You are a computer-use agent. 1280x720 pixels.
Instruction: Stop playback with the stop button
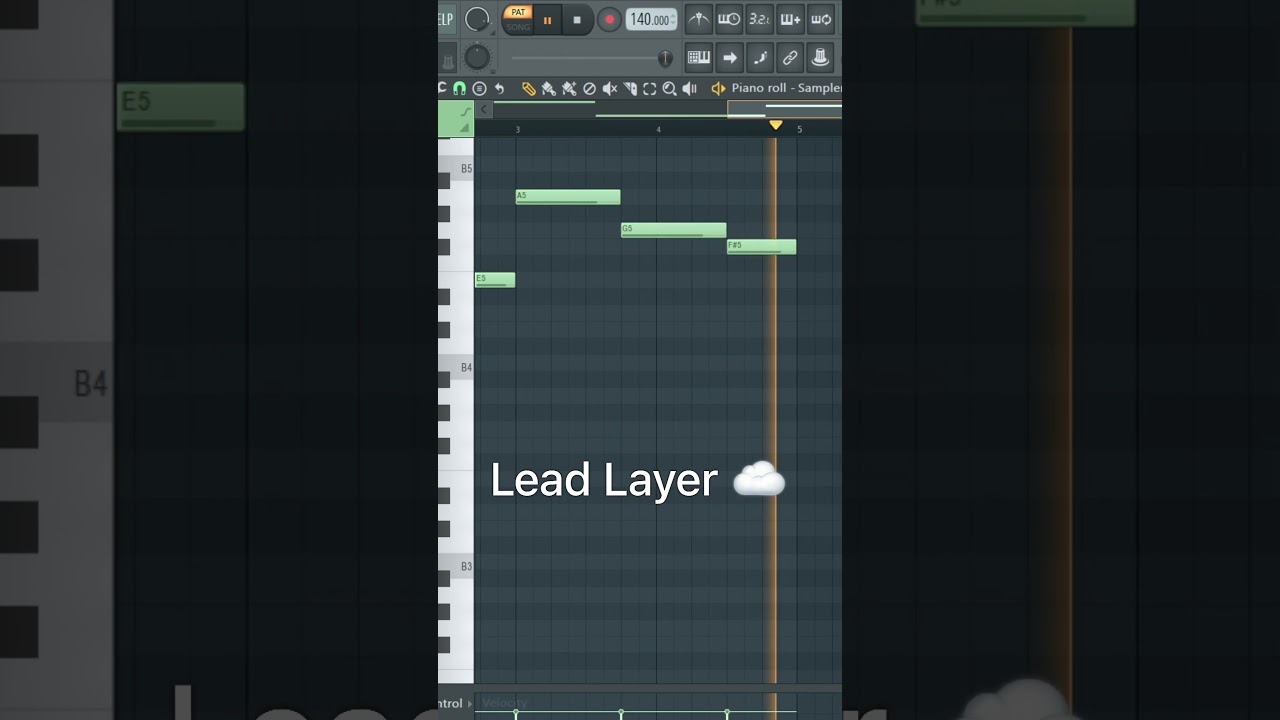pos(577,19)
